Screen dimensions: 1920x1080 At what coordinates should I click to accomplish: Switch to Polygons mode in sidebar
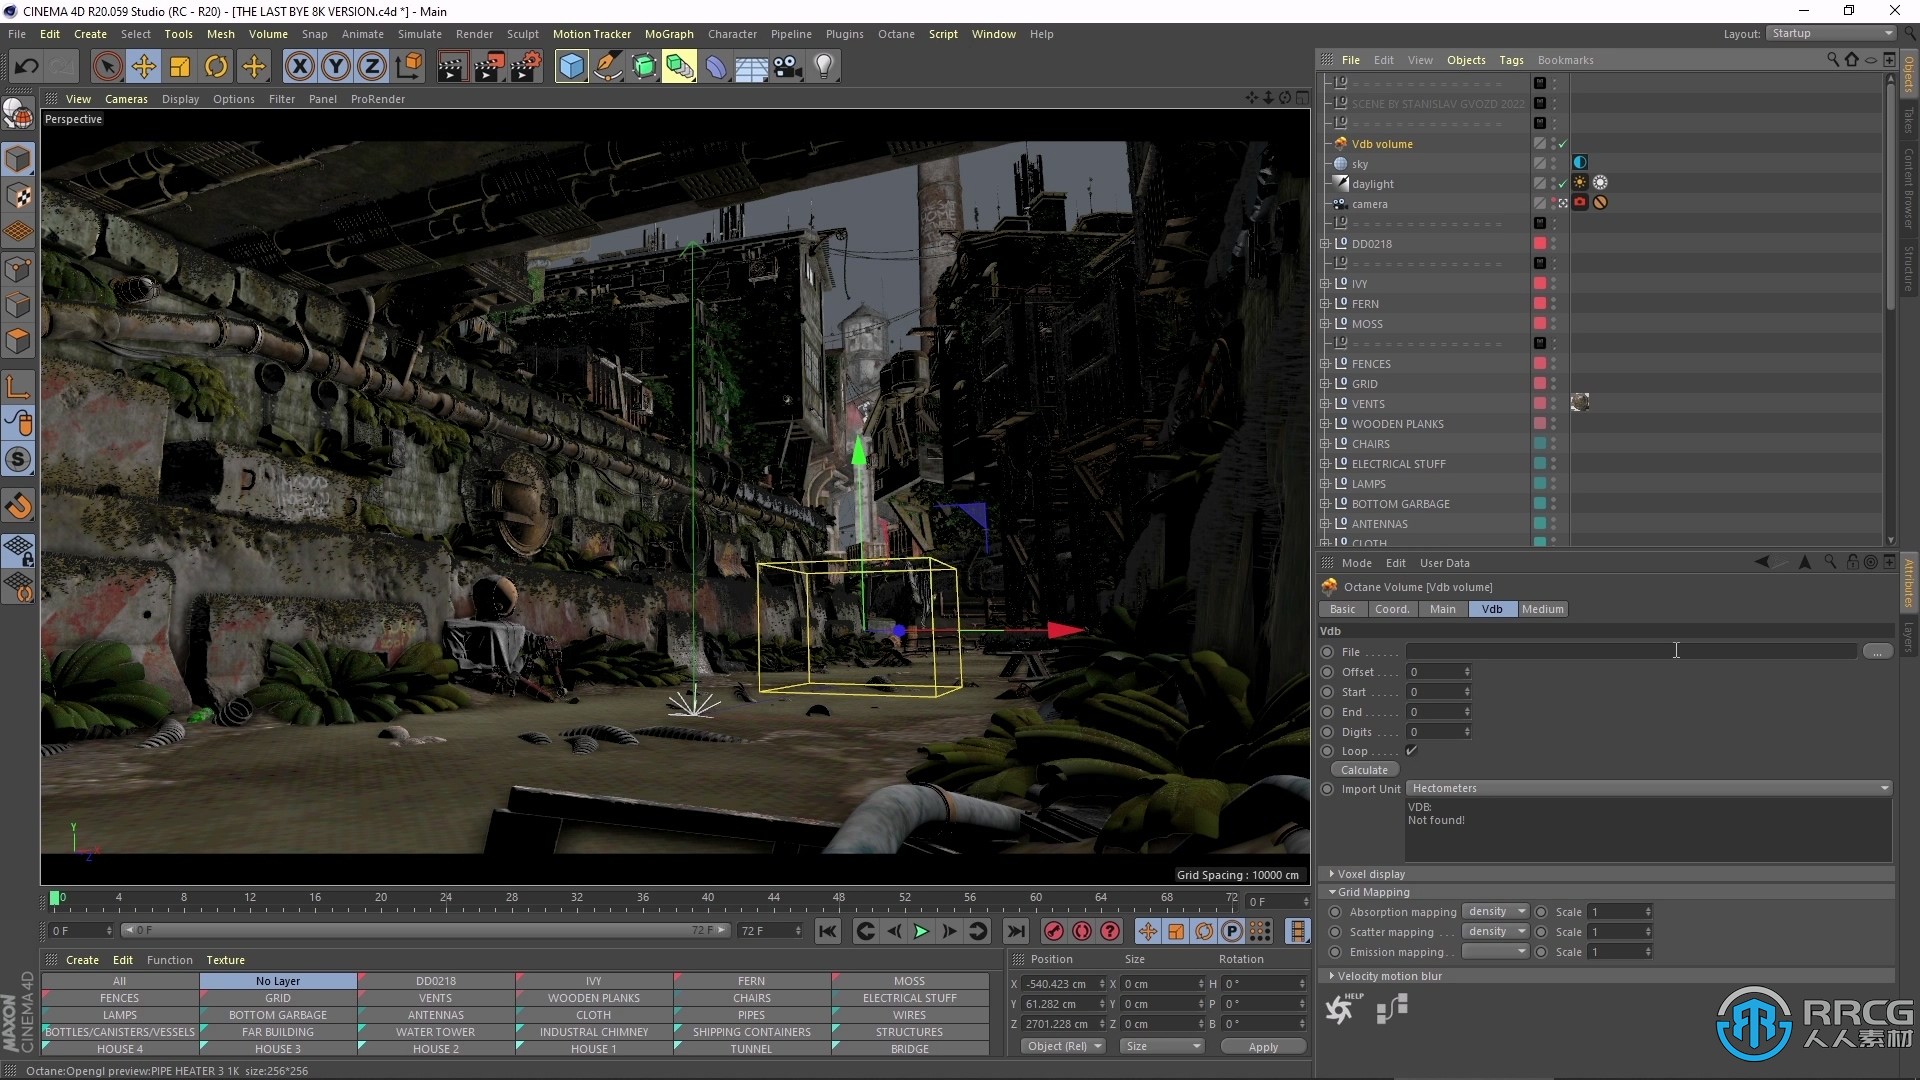(18, 341)
